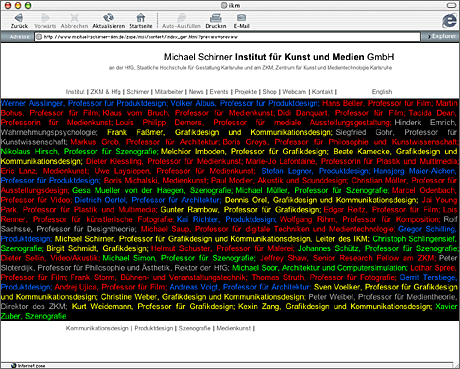Screen dimensions: 460x369
Task: Open the Kontakt menu link
Action: pos(322,92)
